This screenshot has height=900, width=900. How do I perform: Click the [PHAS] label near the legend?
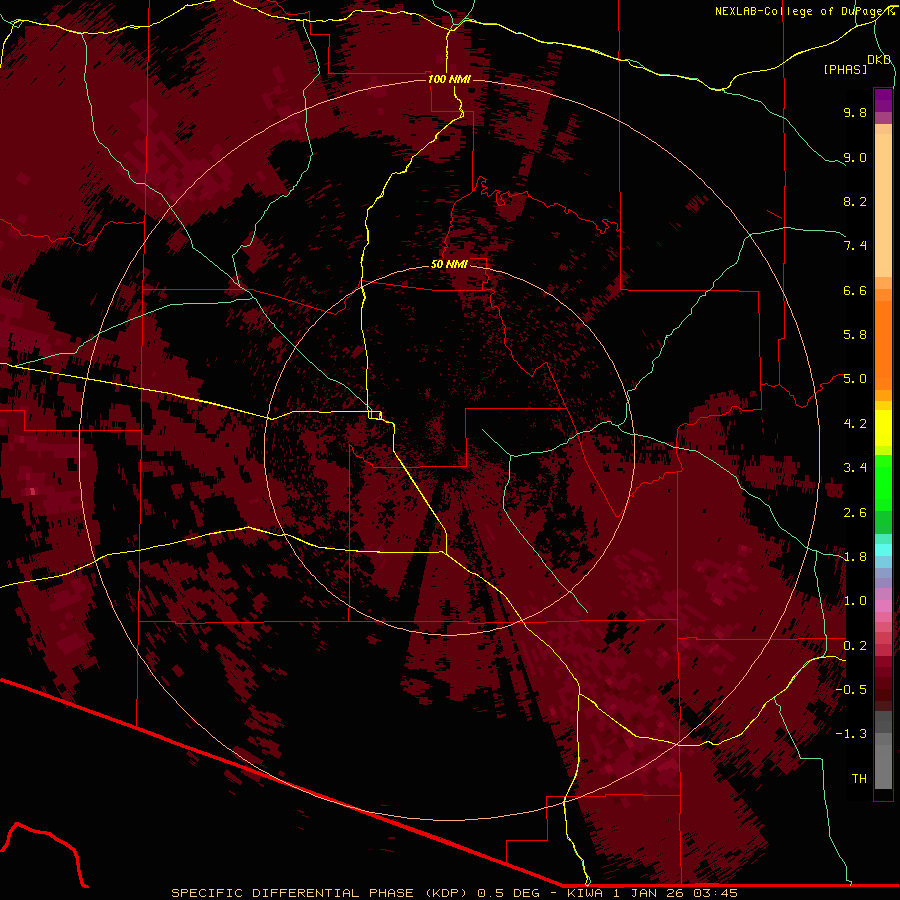(845, 69)
